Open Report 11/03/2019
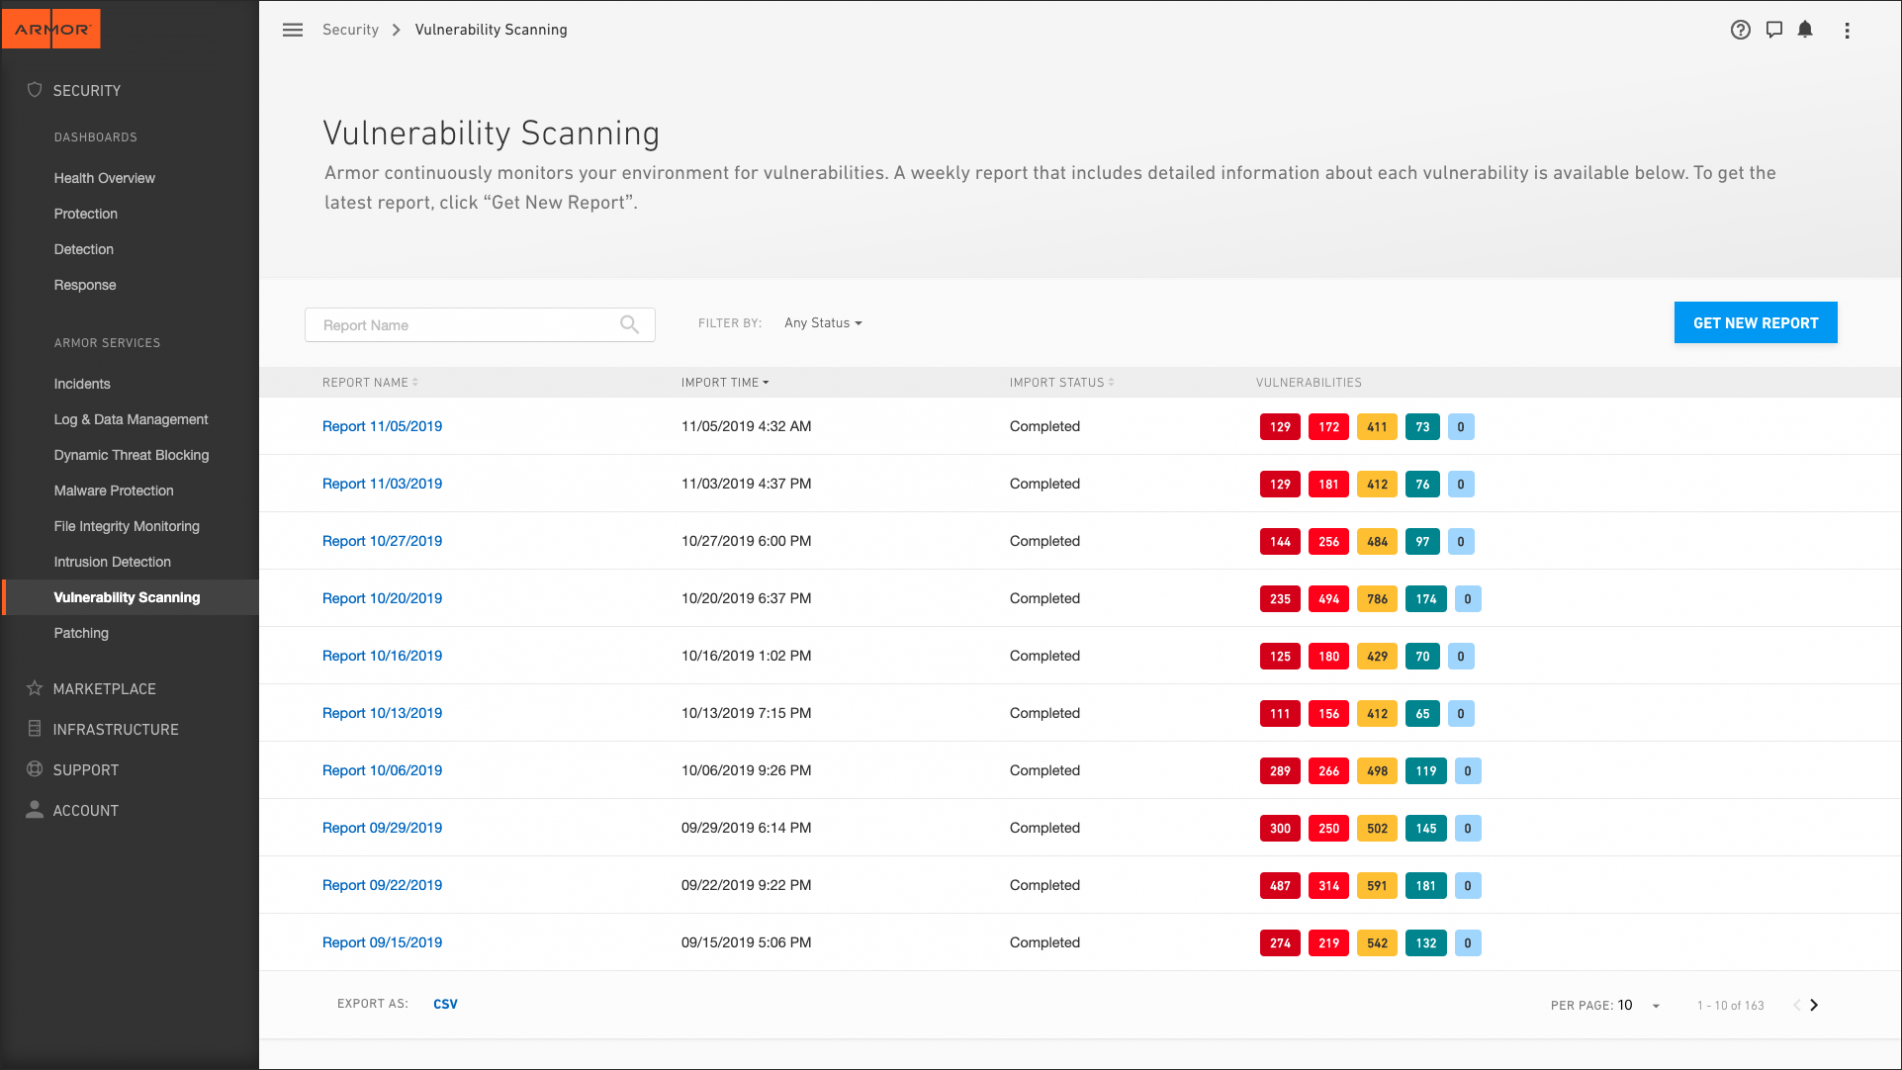1902x1070 pixels. coord(382,483)
